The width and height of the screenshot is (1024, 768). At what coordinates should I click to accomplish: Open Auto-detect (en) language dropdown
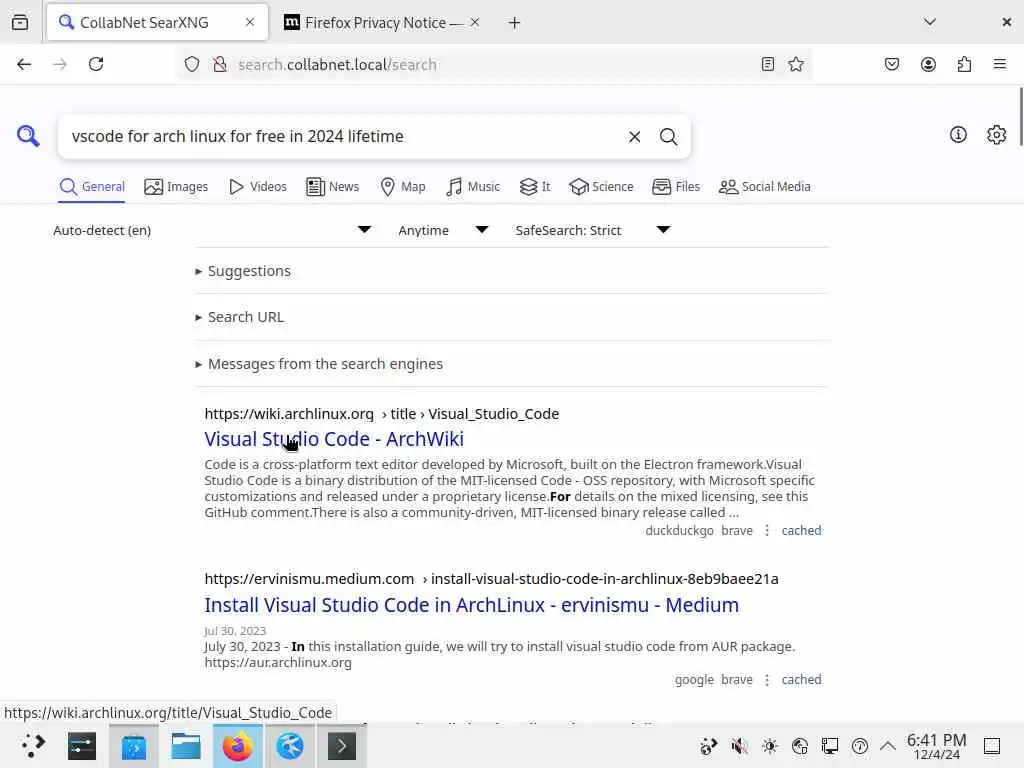click(x=212, y=230)
